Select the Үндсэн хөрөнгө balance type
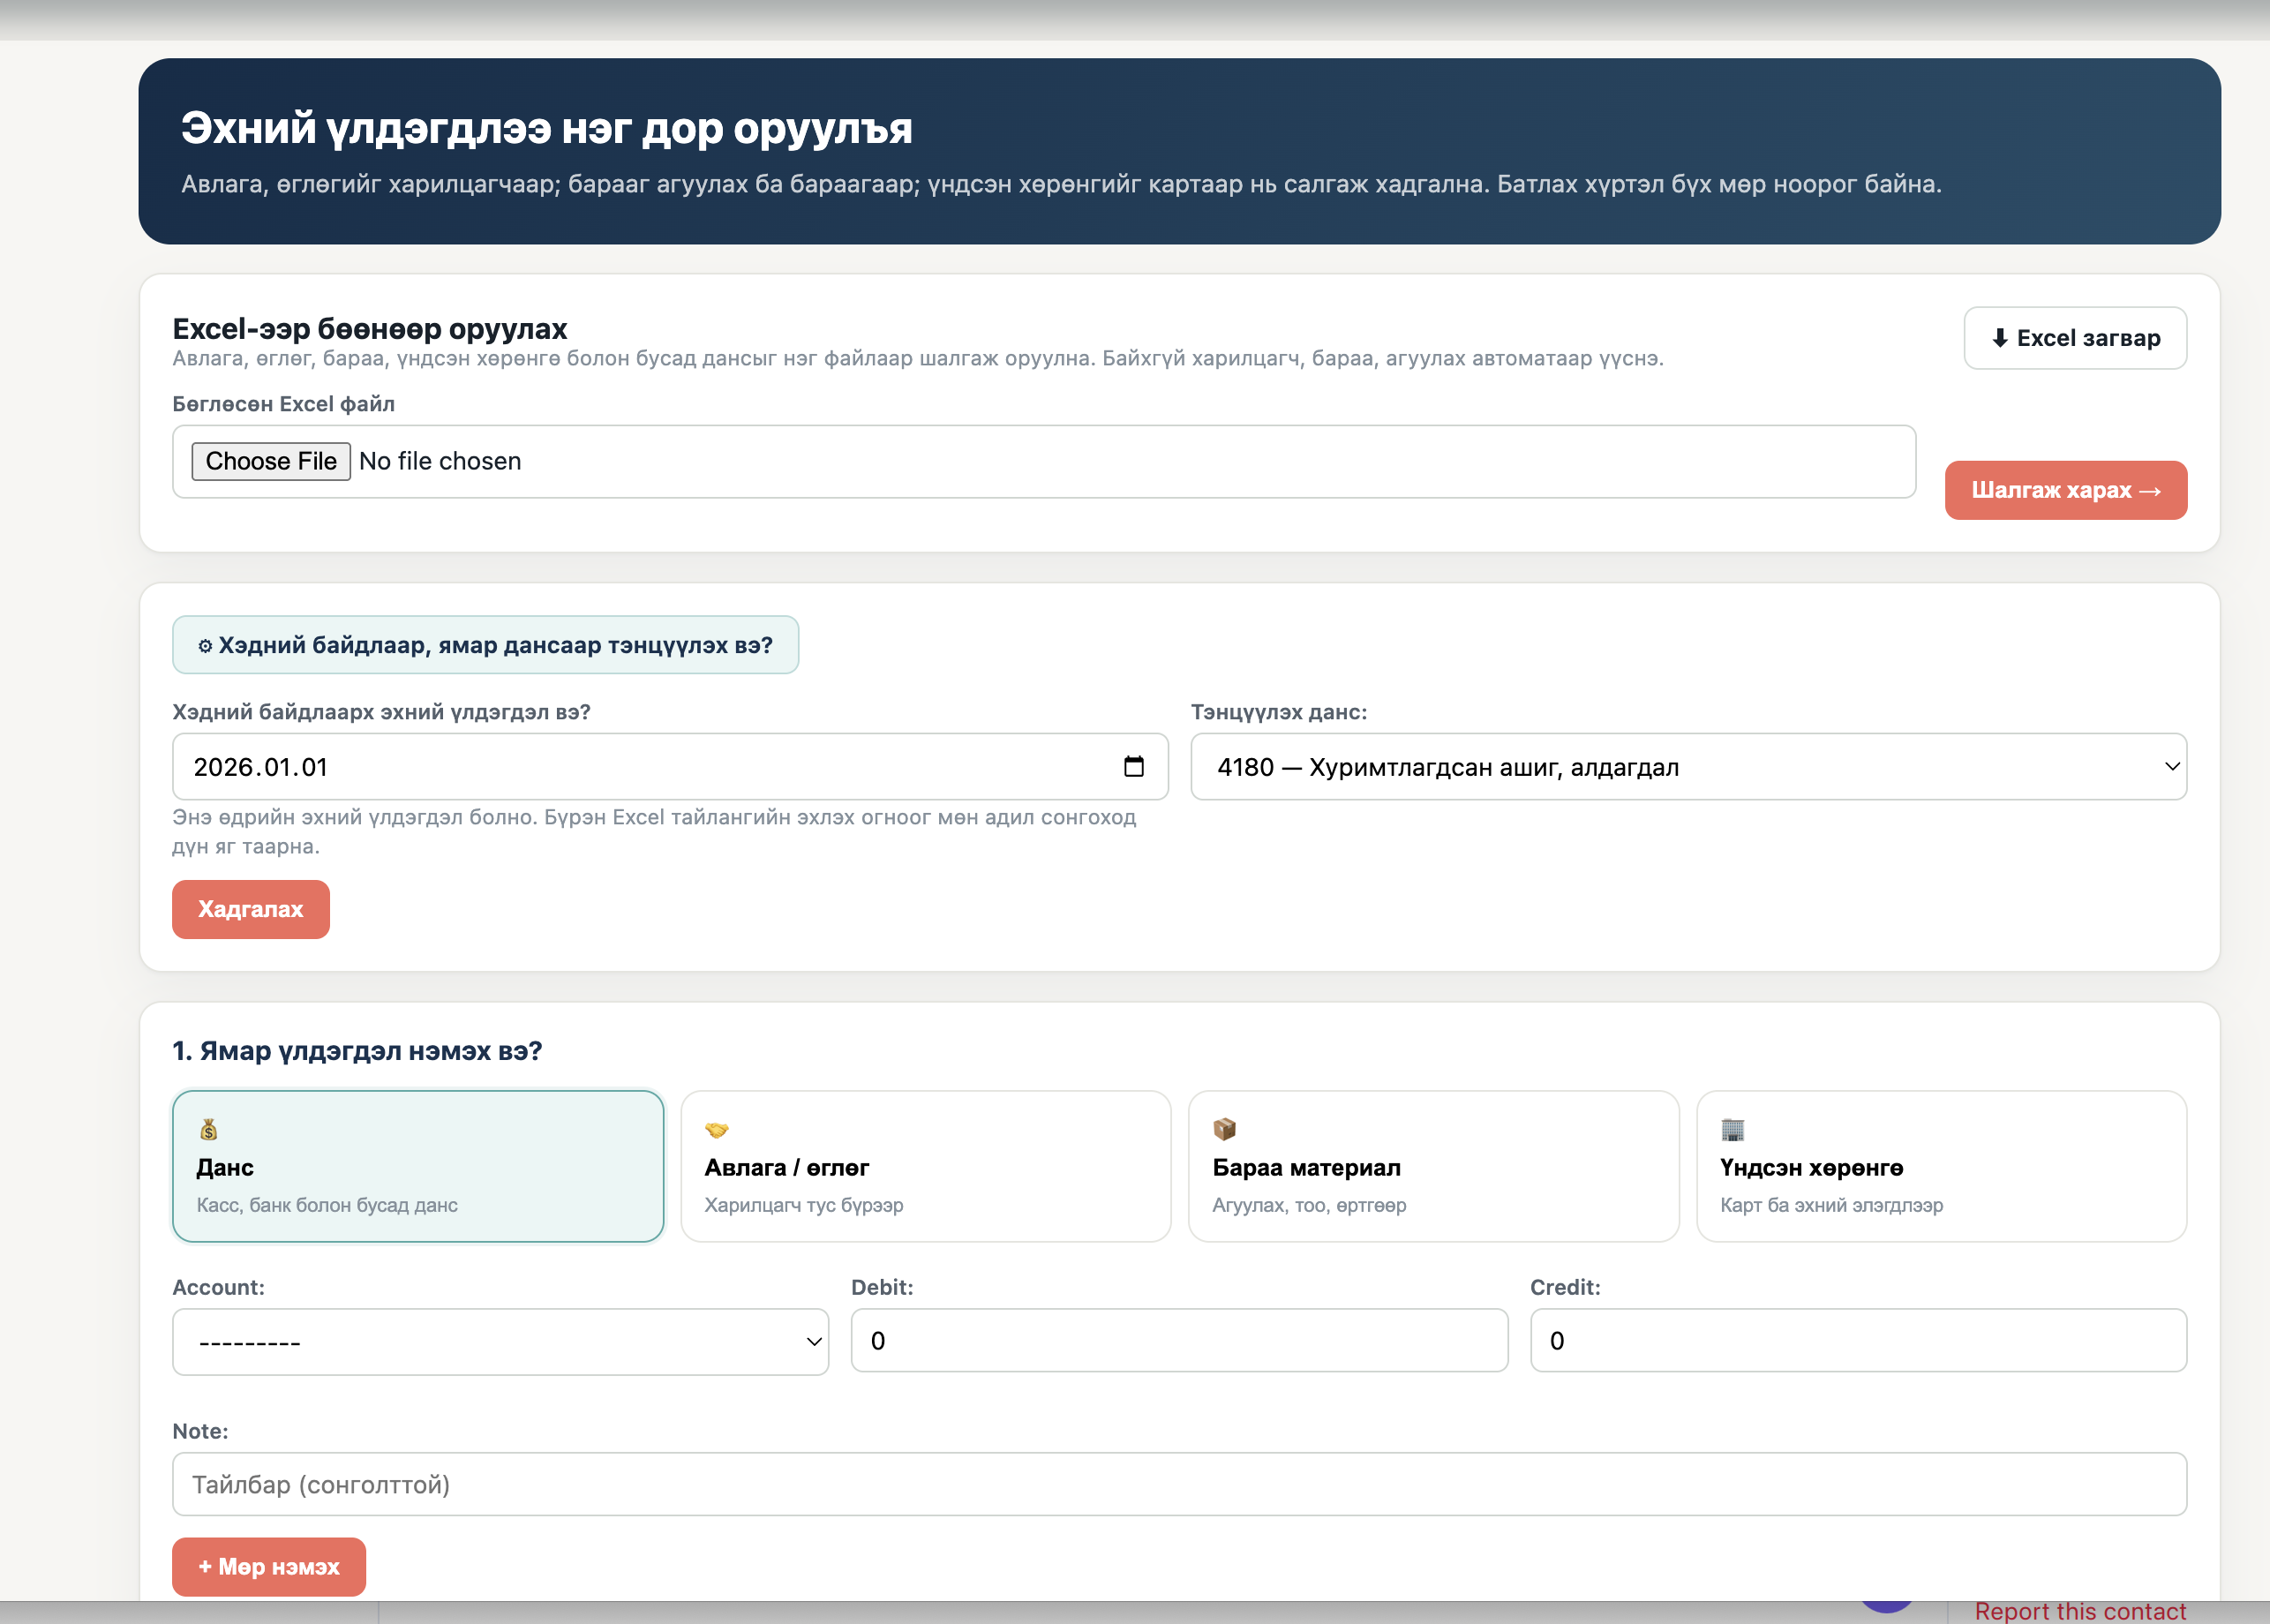 click(1941, 1166)
